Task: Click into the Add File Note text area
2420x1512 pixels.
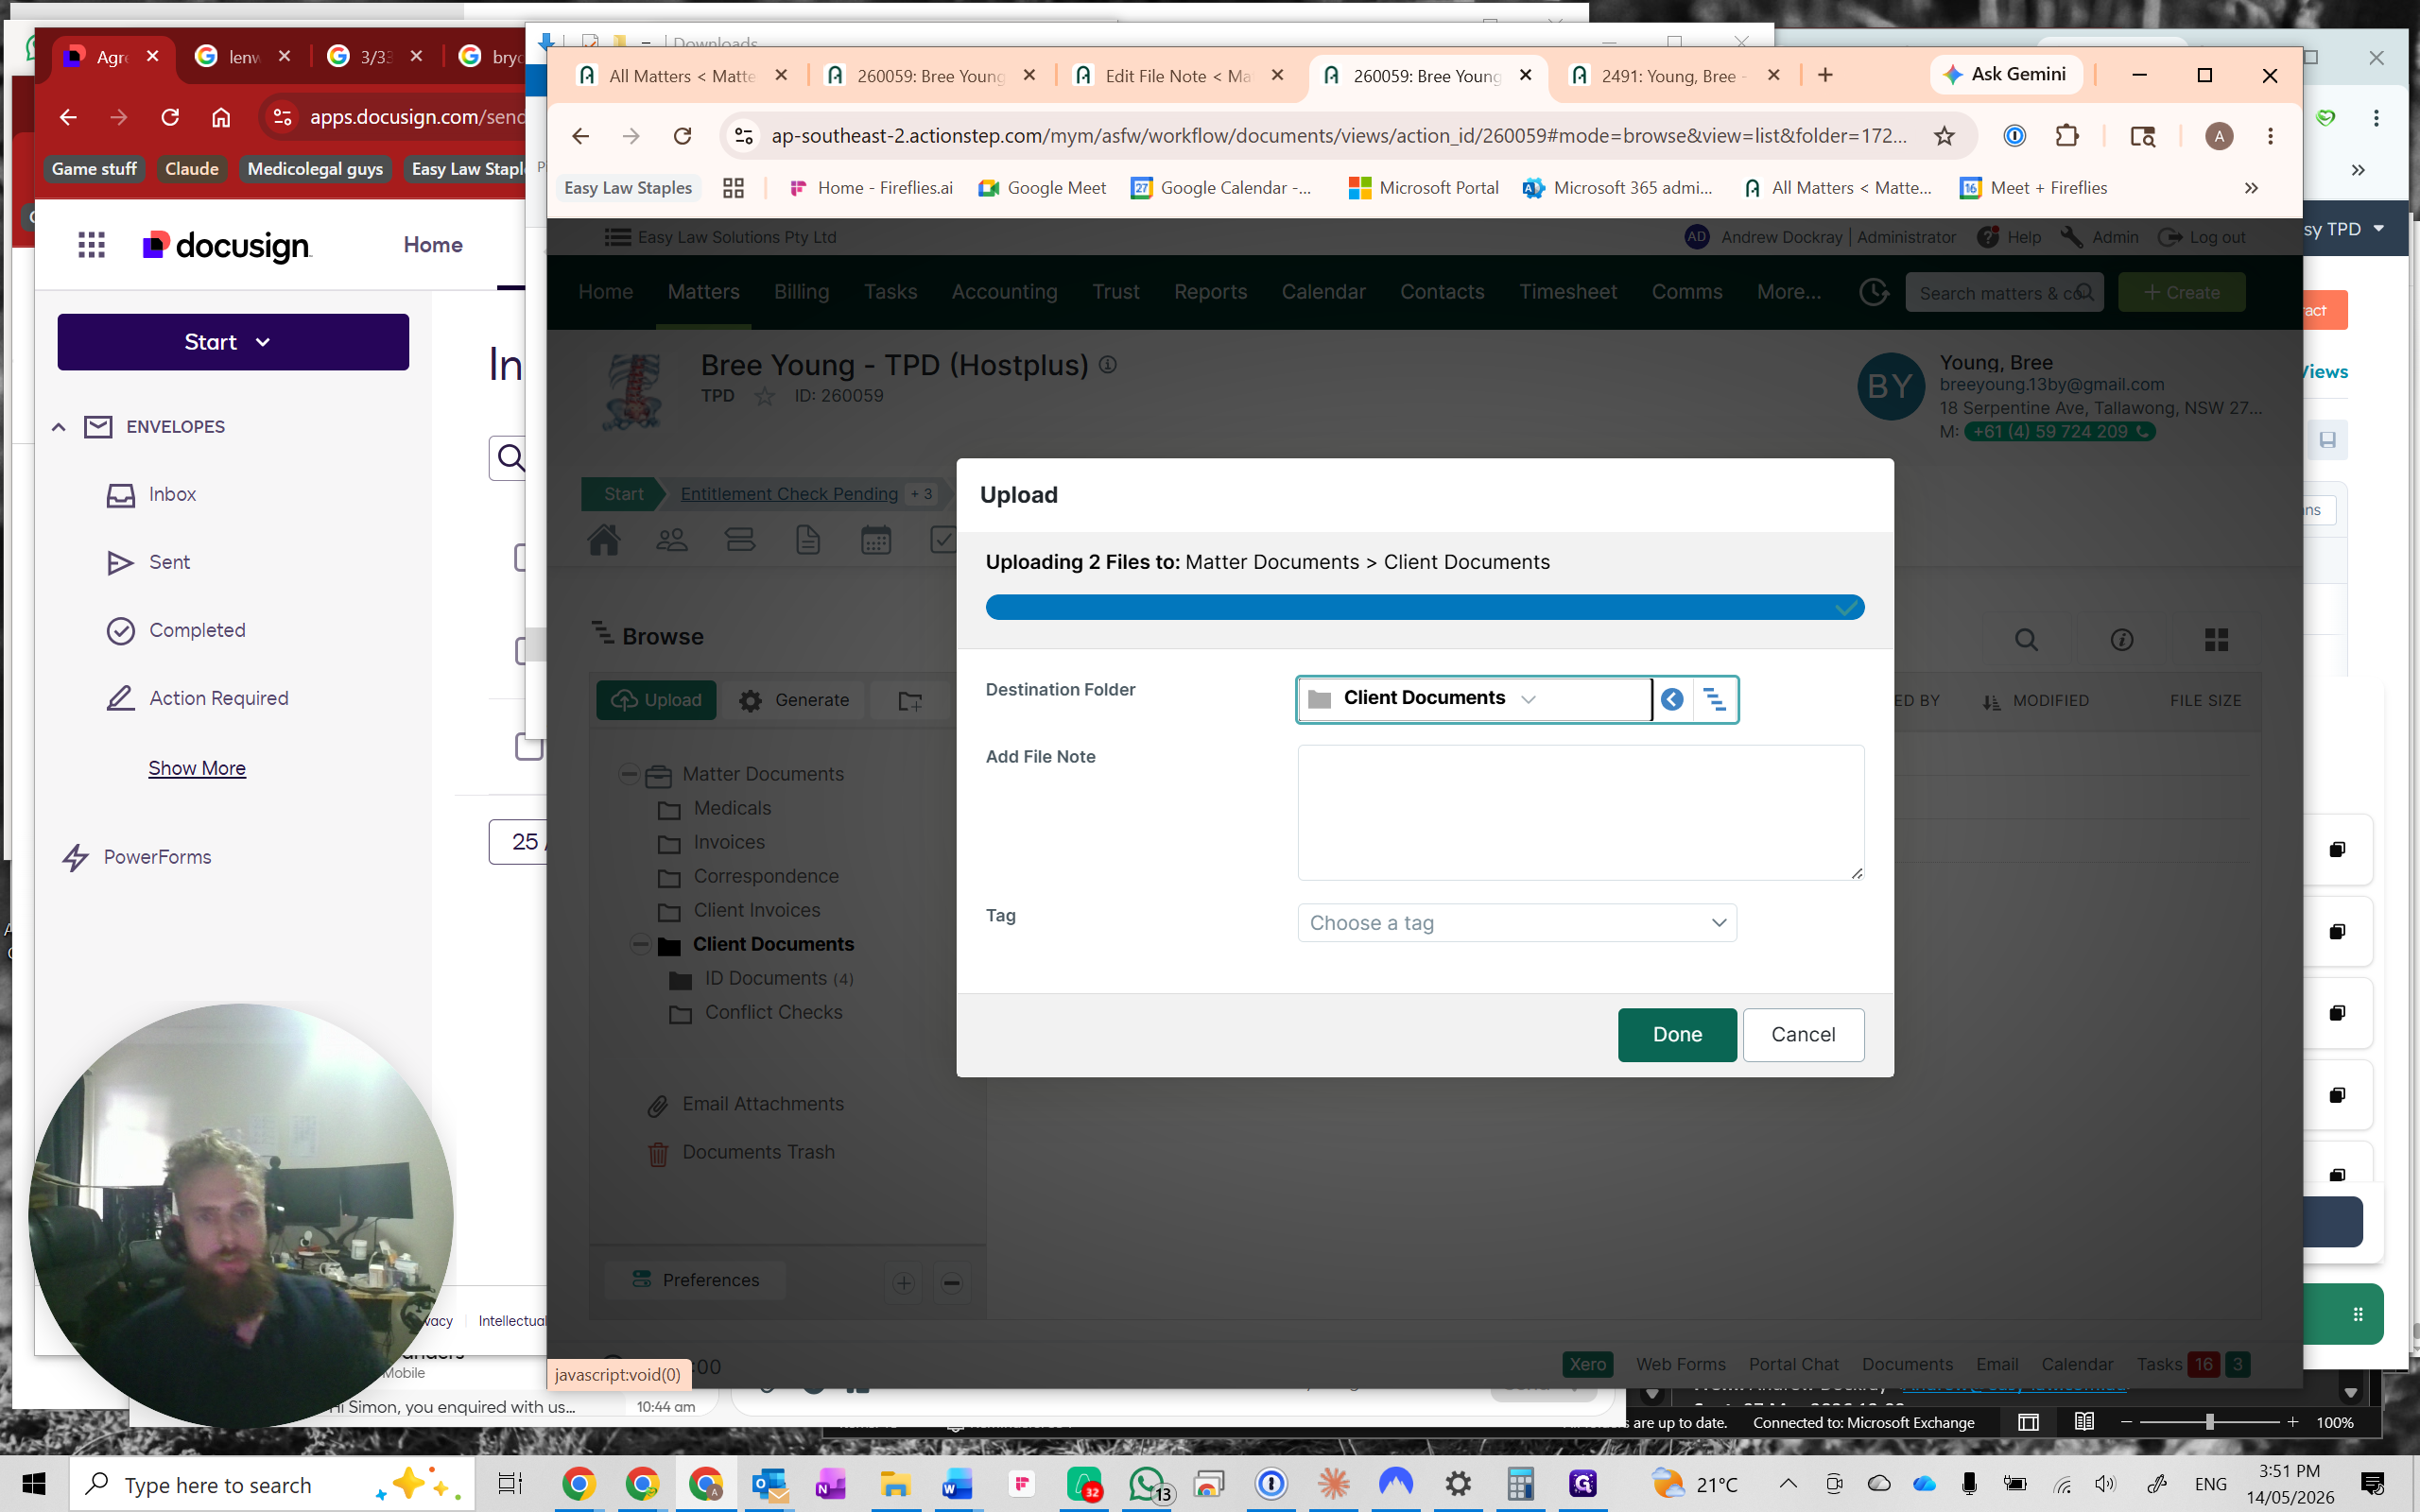Action: [1580, 812]
